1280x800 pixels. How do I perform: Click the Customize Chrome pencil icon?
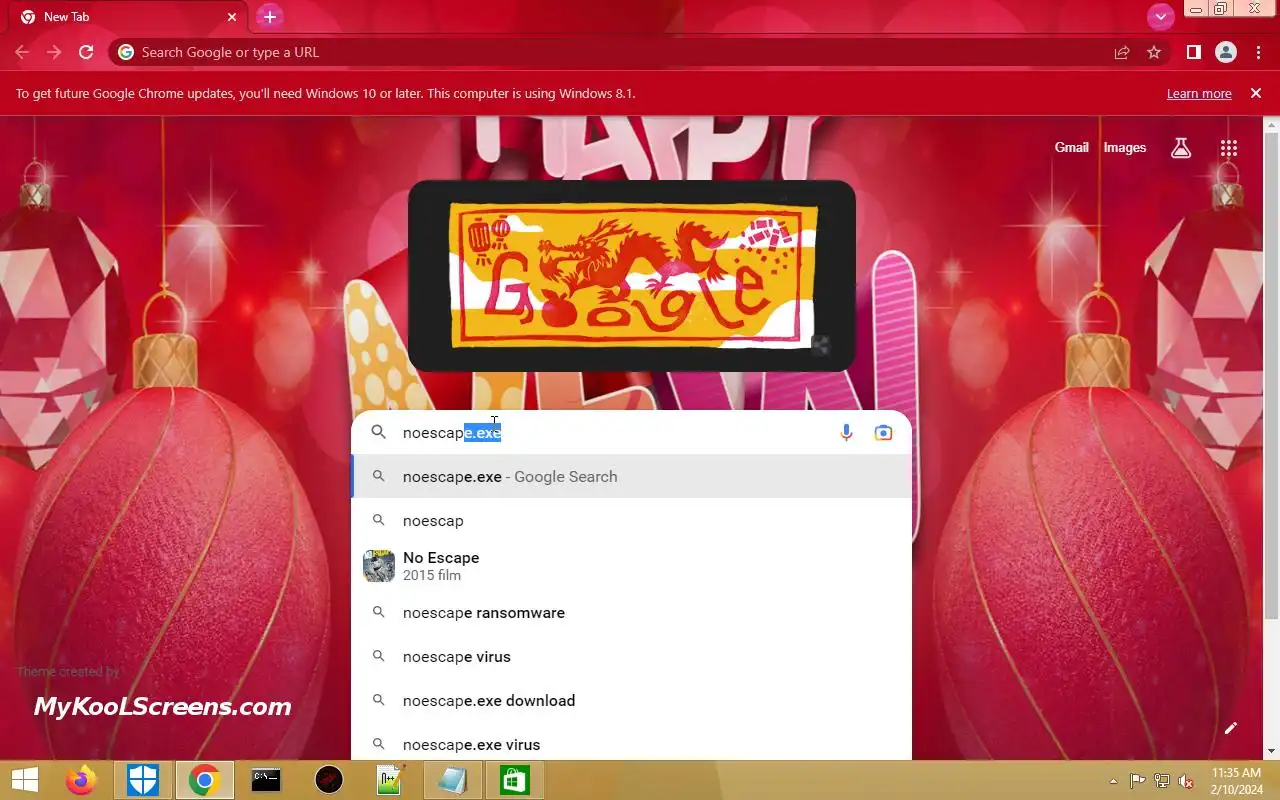pos(1231,728)
